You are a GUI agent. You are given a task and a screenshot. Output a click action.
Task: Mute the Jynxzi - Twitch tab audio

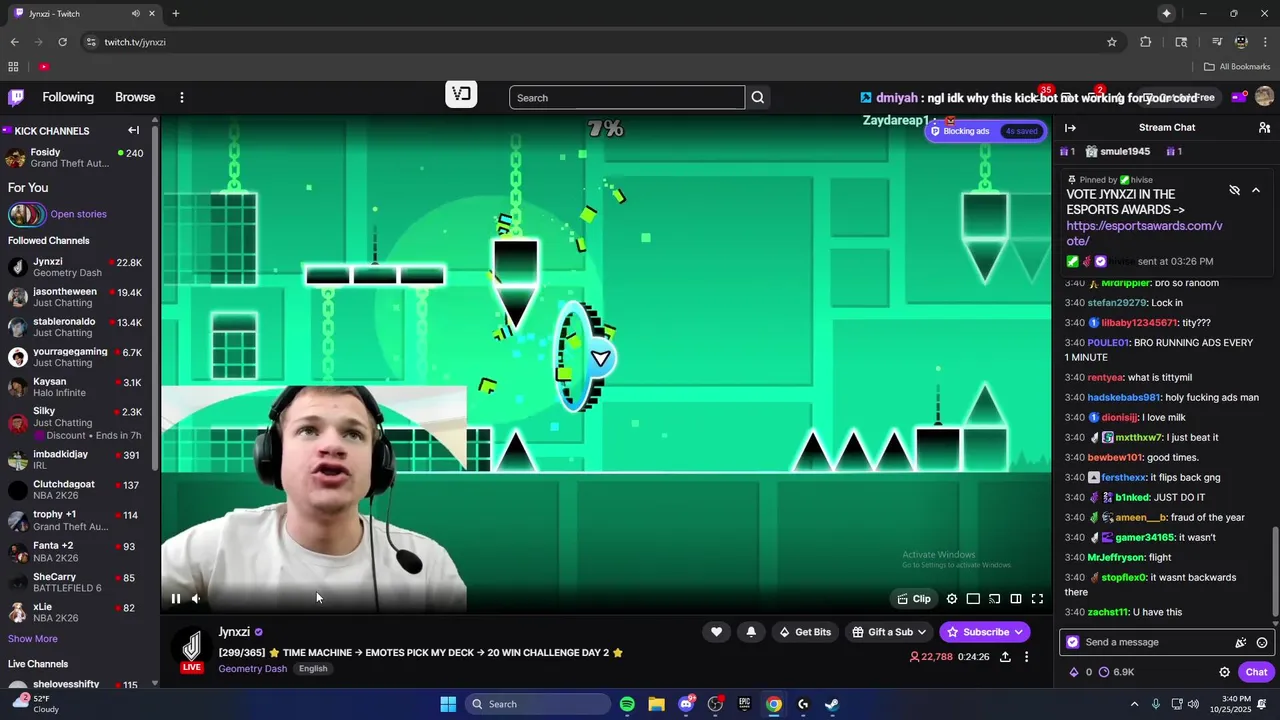[136, 14]
